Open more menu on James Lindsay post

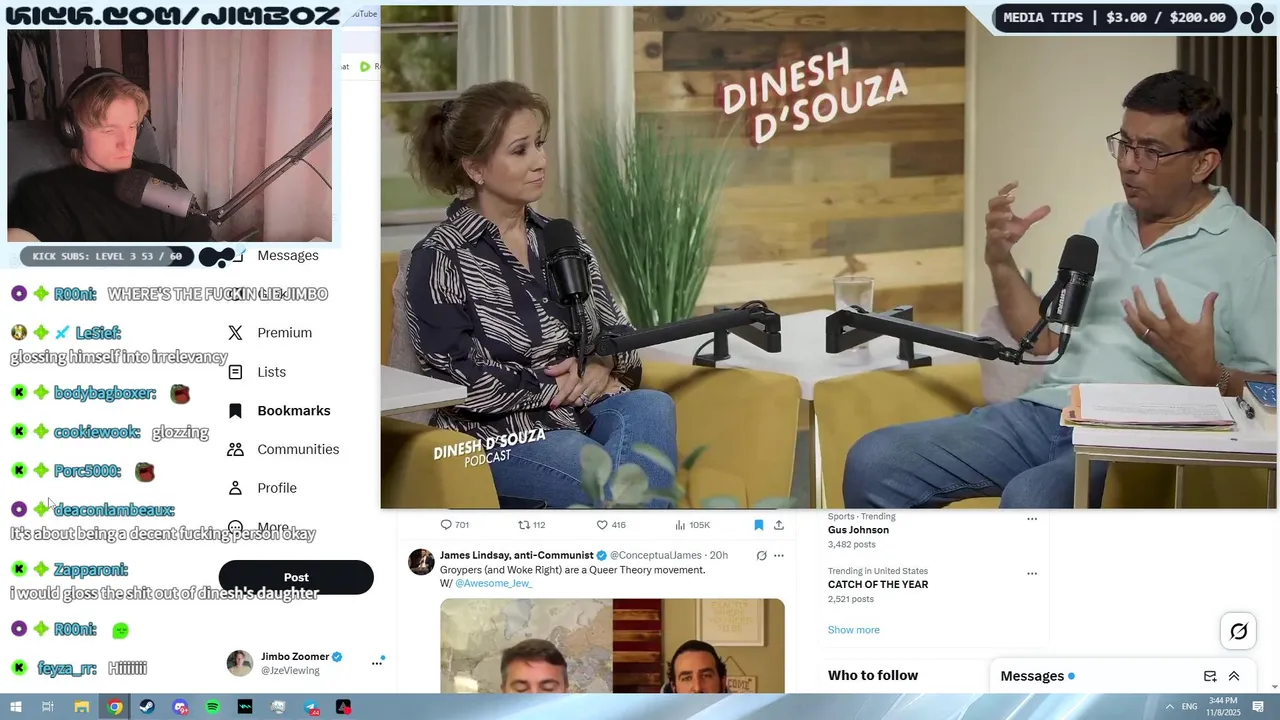(779, 556)
